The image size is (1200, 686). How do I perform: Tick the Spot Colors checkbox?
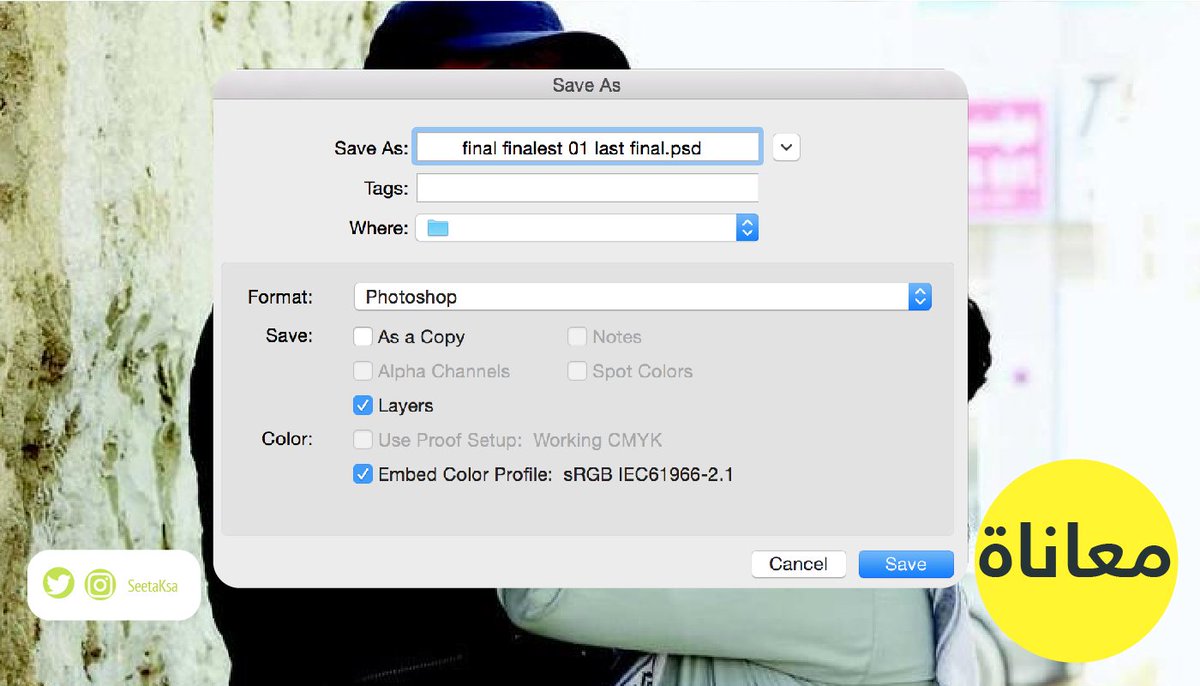[577, 371]
